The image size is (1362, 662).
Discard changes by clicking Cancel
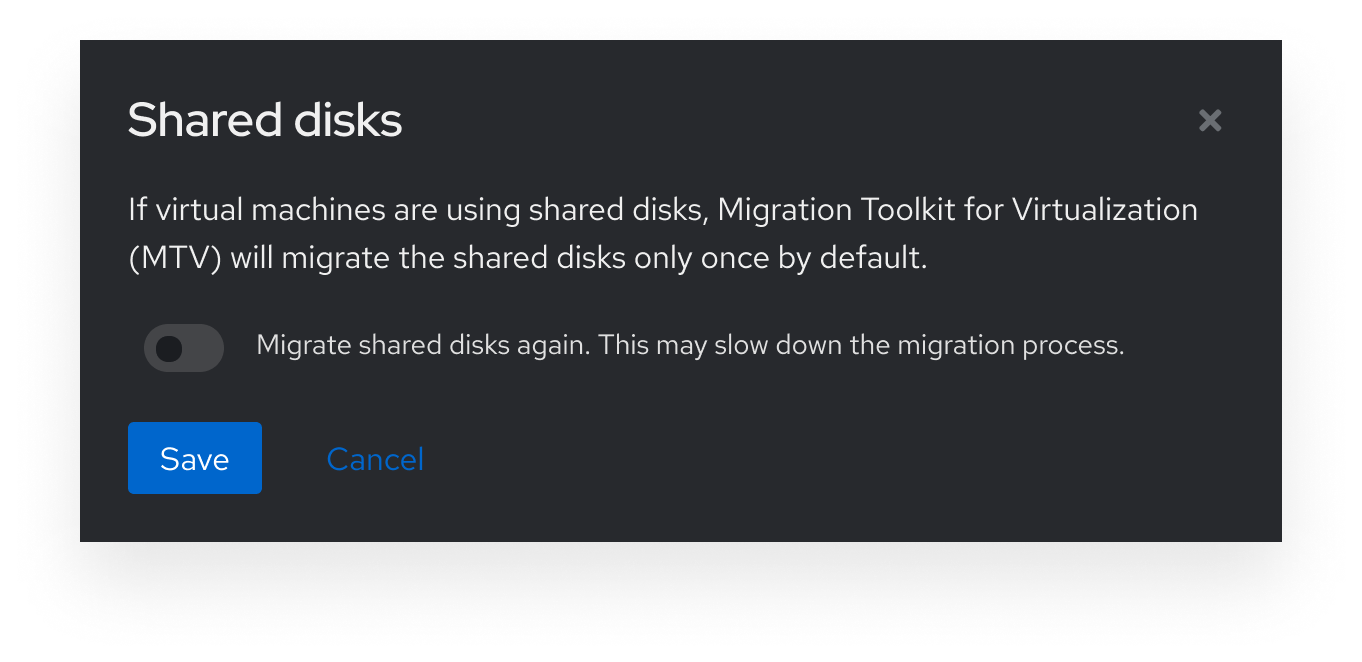coord(375,459)
